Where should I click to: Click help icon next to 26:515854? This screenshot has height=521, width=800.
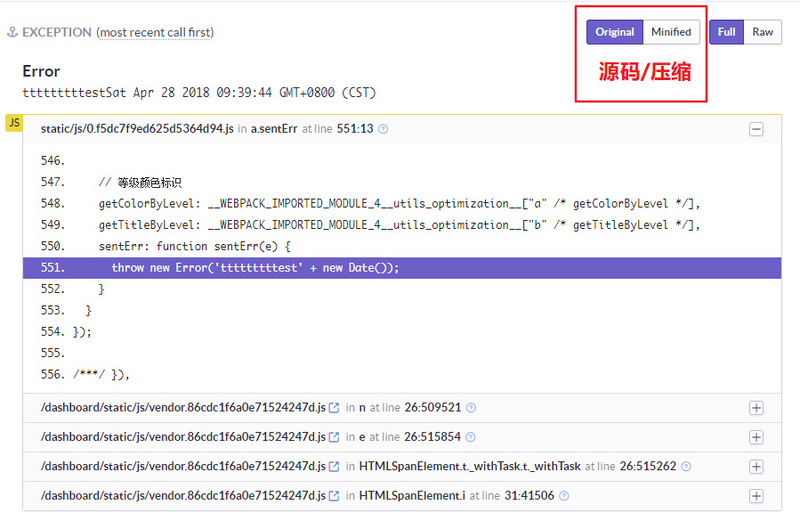tap(470, 437)
